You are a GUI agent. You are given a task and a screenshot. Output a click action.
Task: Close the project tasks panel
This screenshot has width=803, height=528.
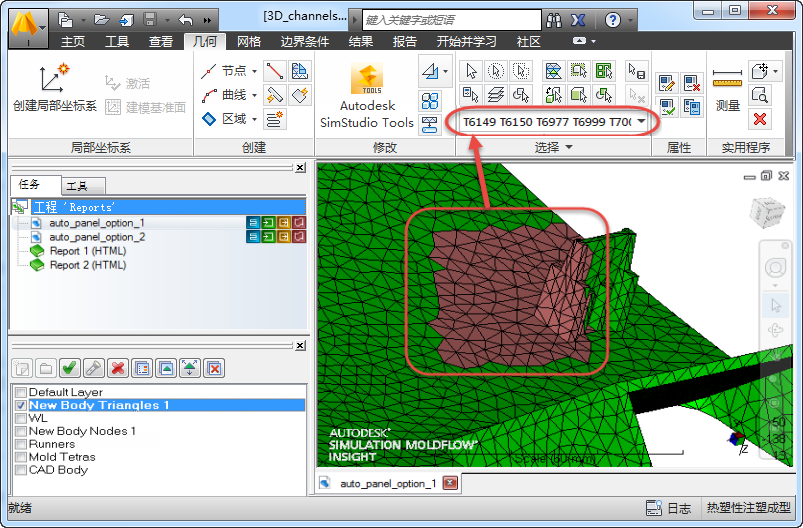[301, 167]
